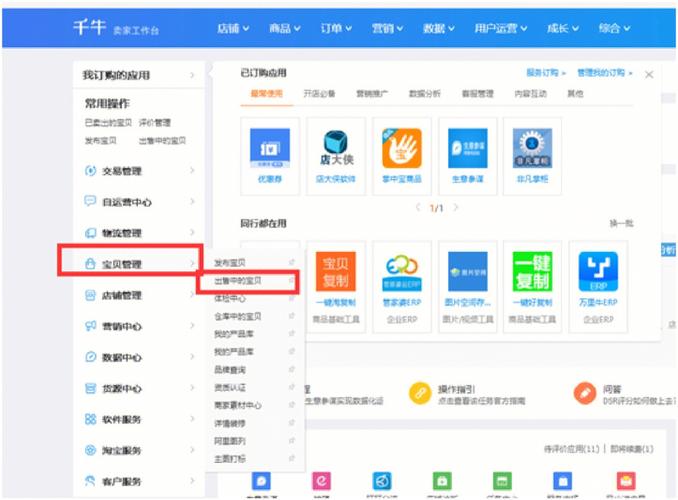The width and height of the screenshot is (678, 500).
Task: Click the yellow 操作指引 link icon
Action: pyautogui.click(x=420, y=393)
